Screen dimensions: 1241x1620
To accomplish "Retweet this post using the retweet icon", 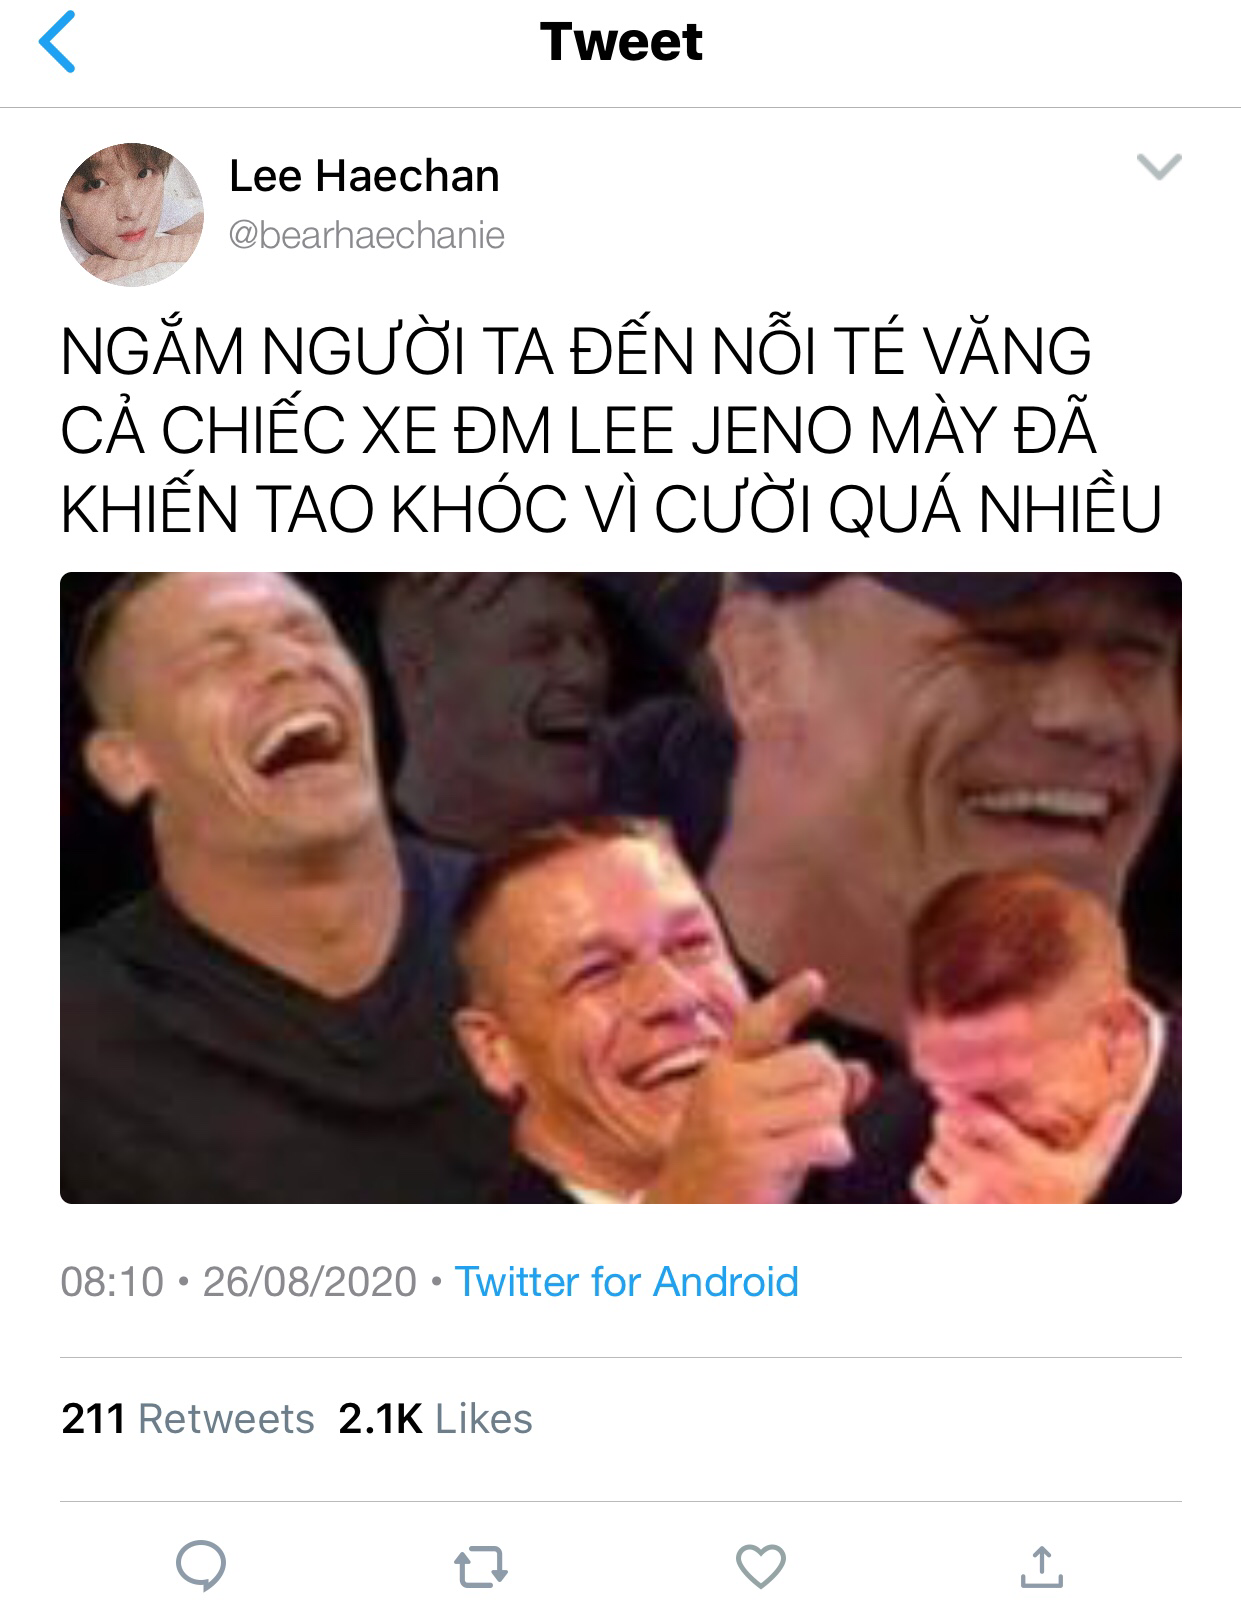I will point(481,1567).
